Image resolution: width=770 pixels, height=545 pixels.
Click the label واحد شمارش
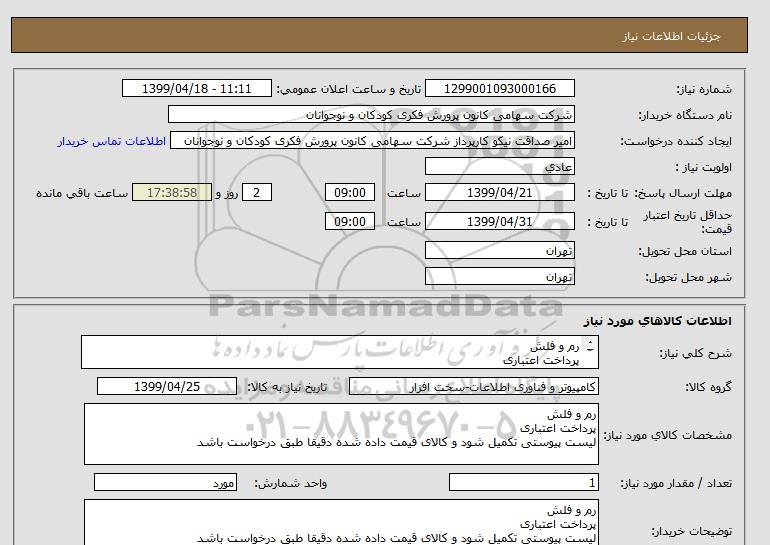pyautogui.click(x=291, y=484)
